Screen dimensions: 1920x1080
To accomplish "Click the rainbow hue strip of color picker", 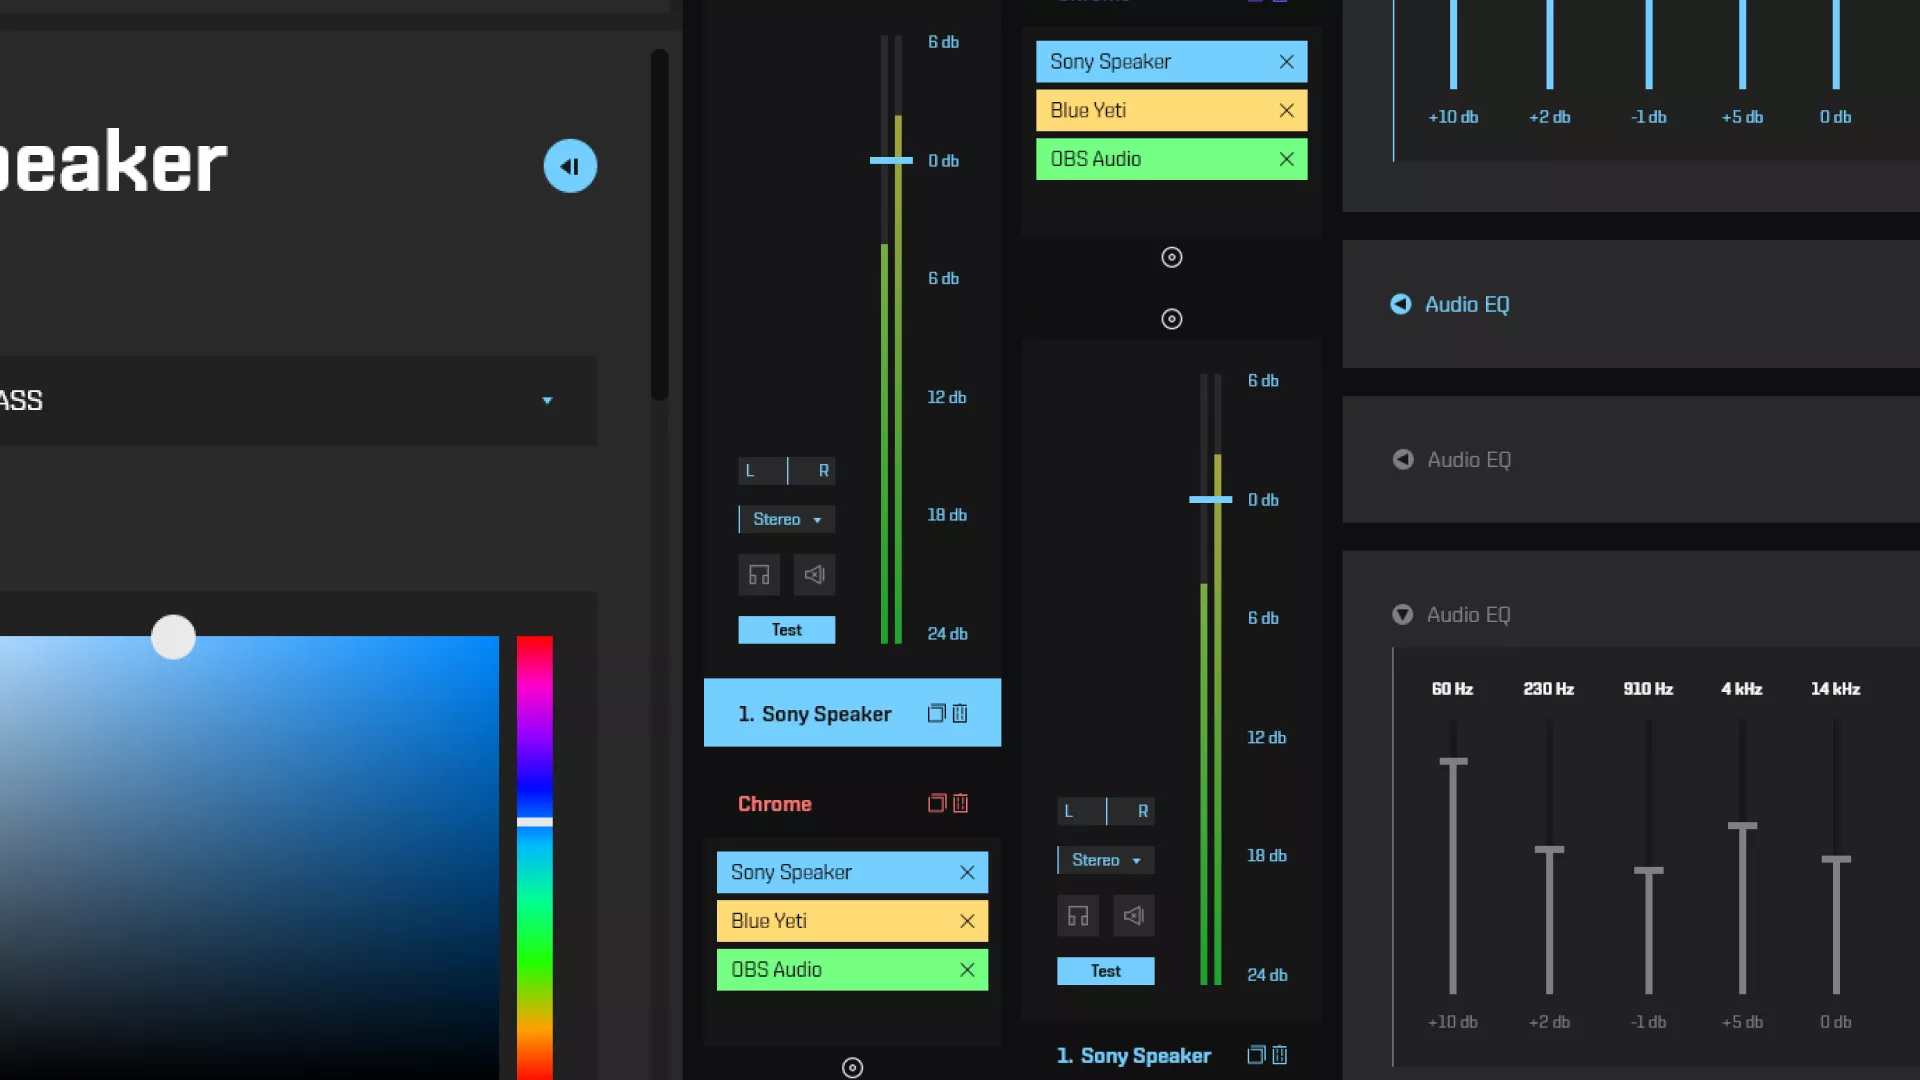I will tap(534, 900).
